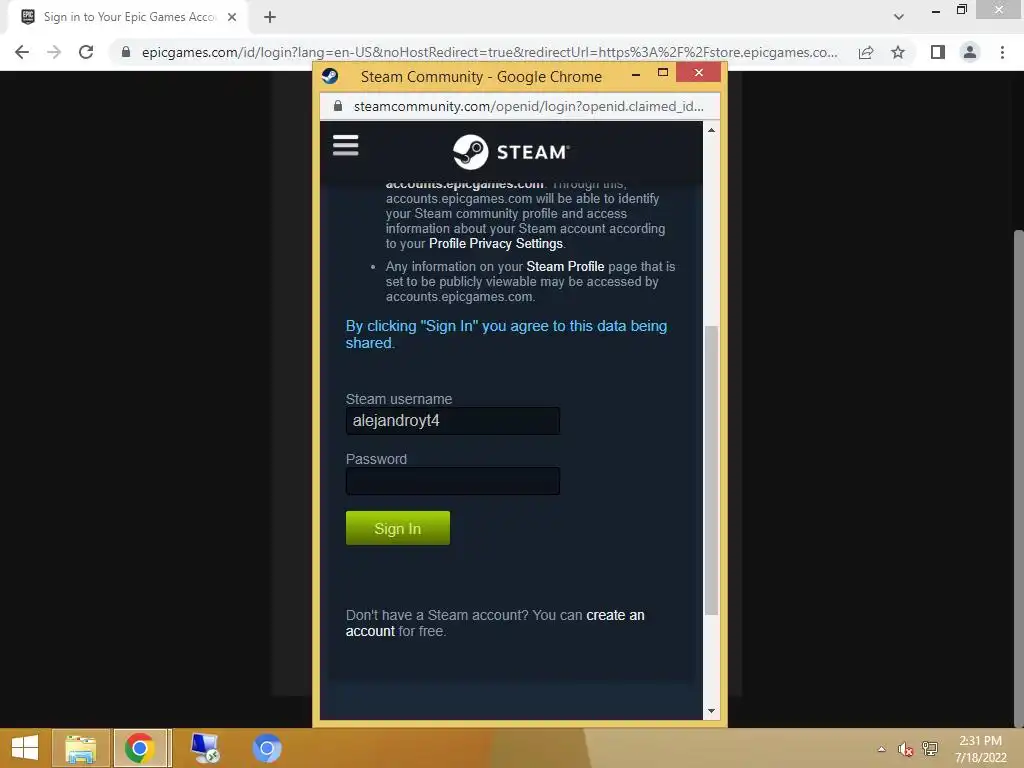Open the Chrome three-dot menu
This screenshot has width=1024, height=768.
point(1002,52)
